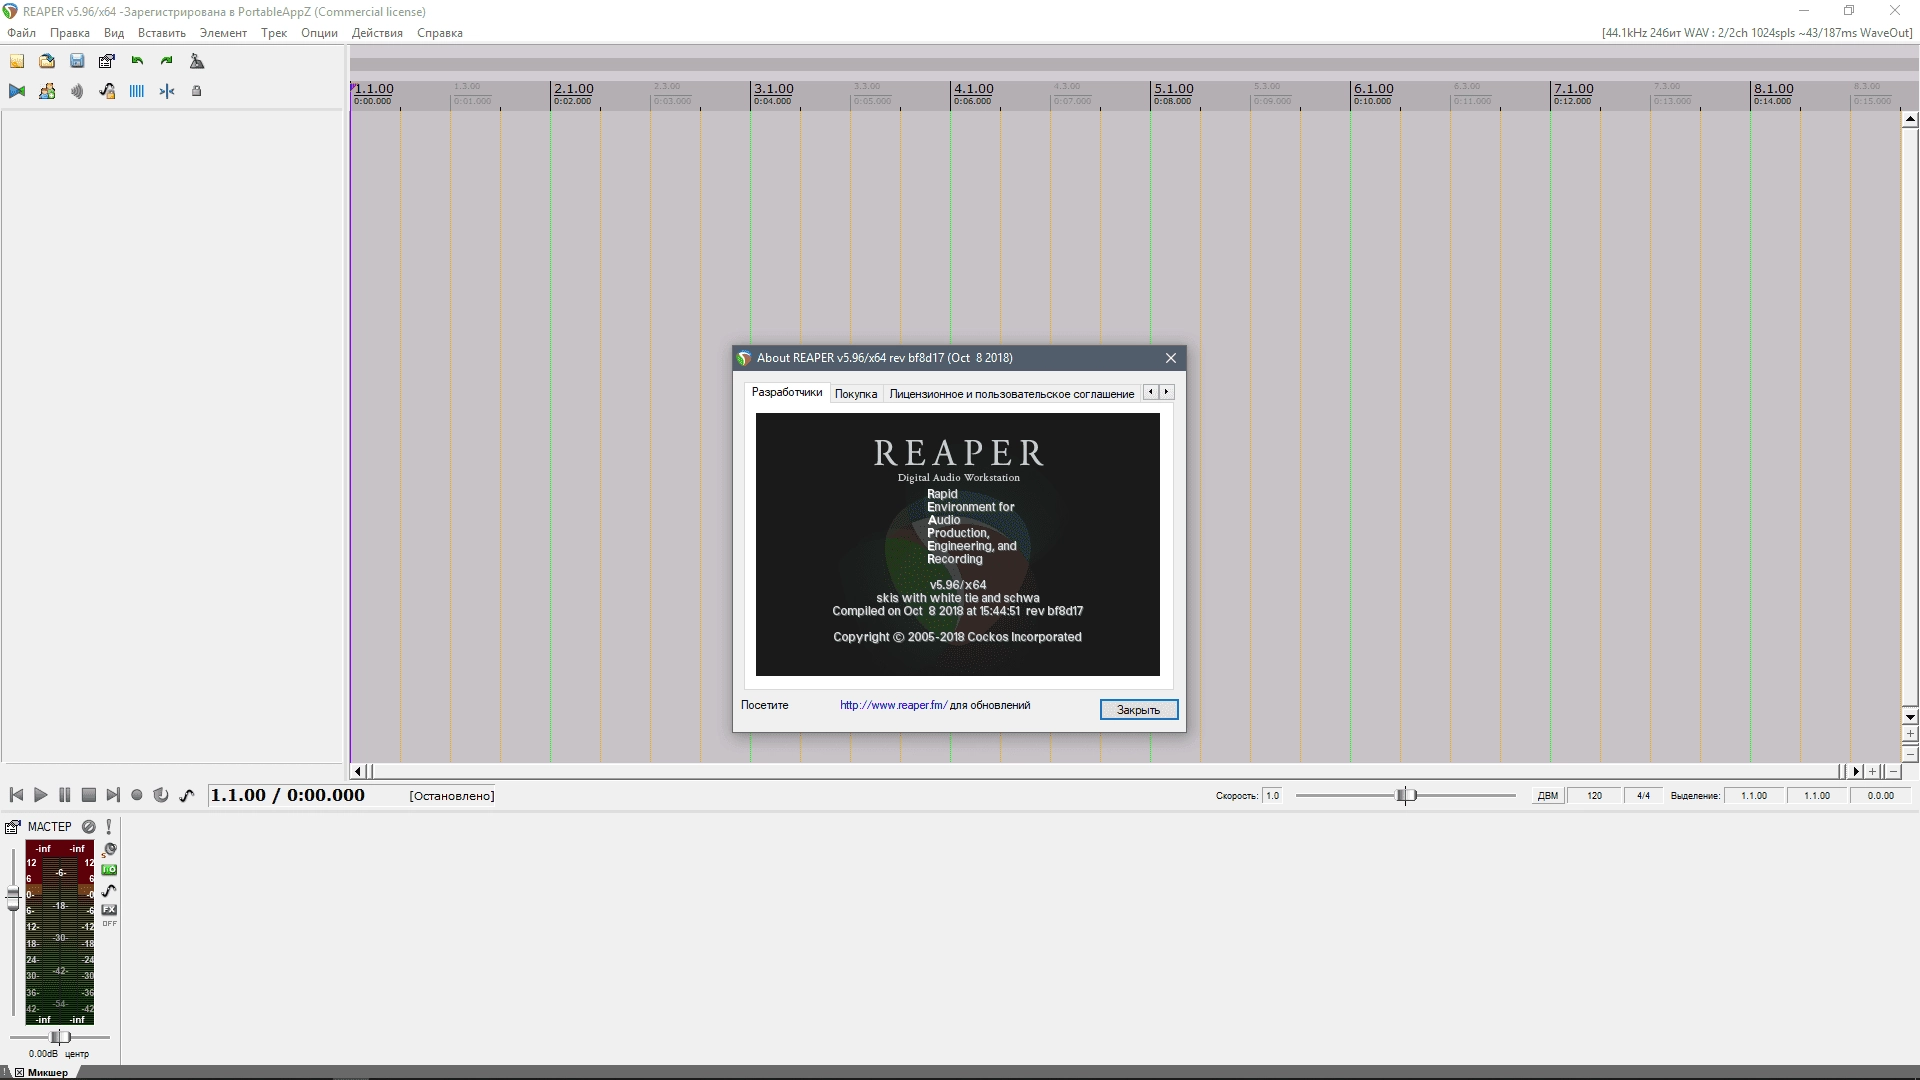Click the New Project toolbar icon
The image size is (1920, 1080).
tap(17, 61)
